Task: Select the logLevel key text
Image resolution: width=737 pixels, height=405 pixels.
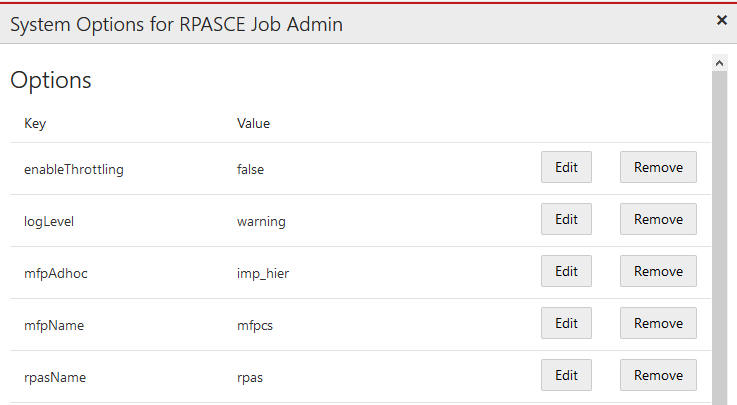Action: click(49, 221)
